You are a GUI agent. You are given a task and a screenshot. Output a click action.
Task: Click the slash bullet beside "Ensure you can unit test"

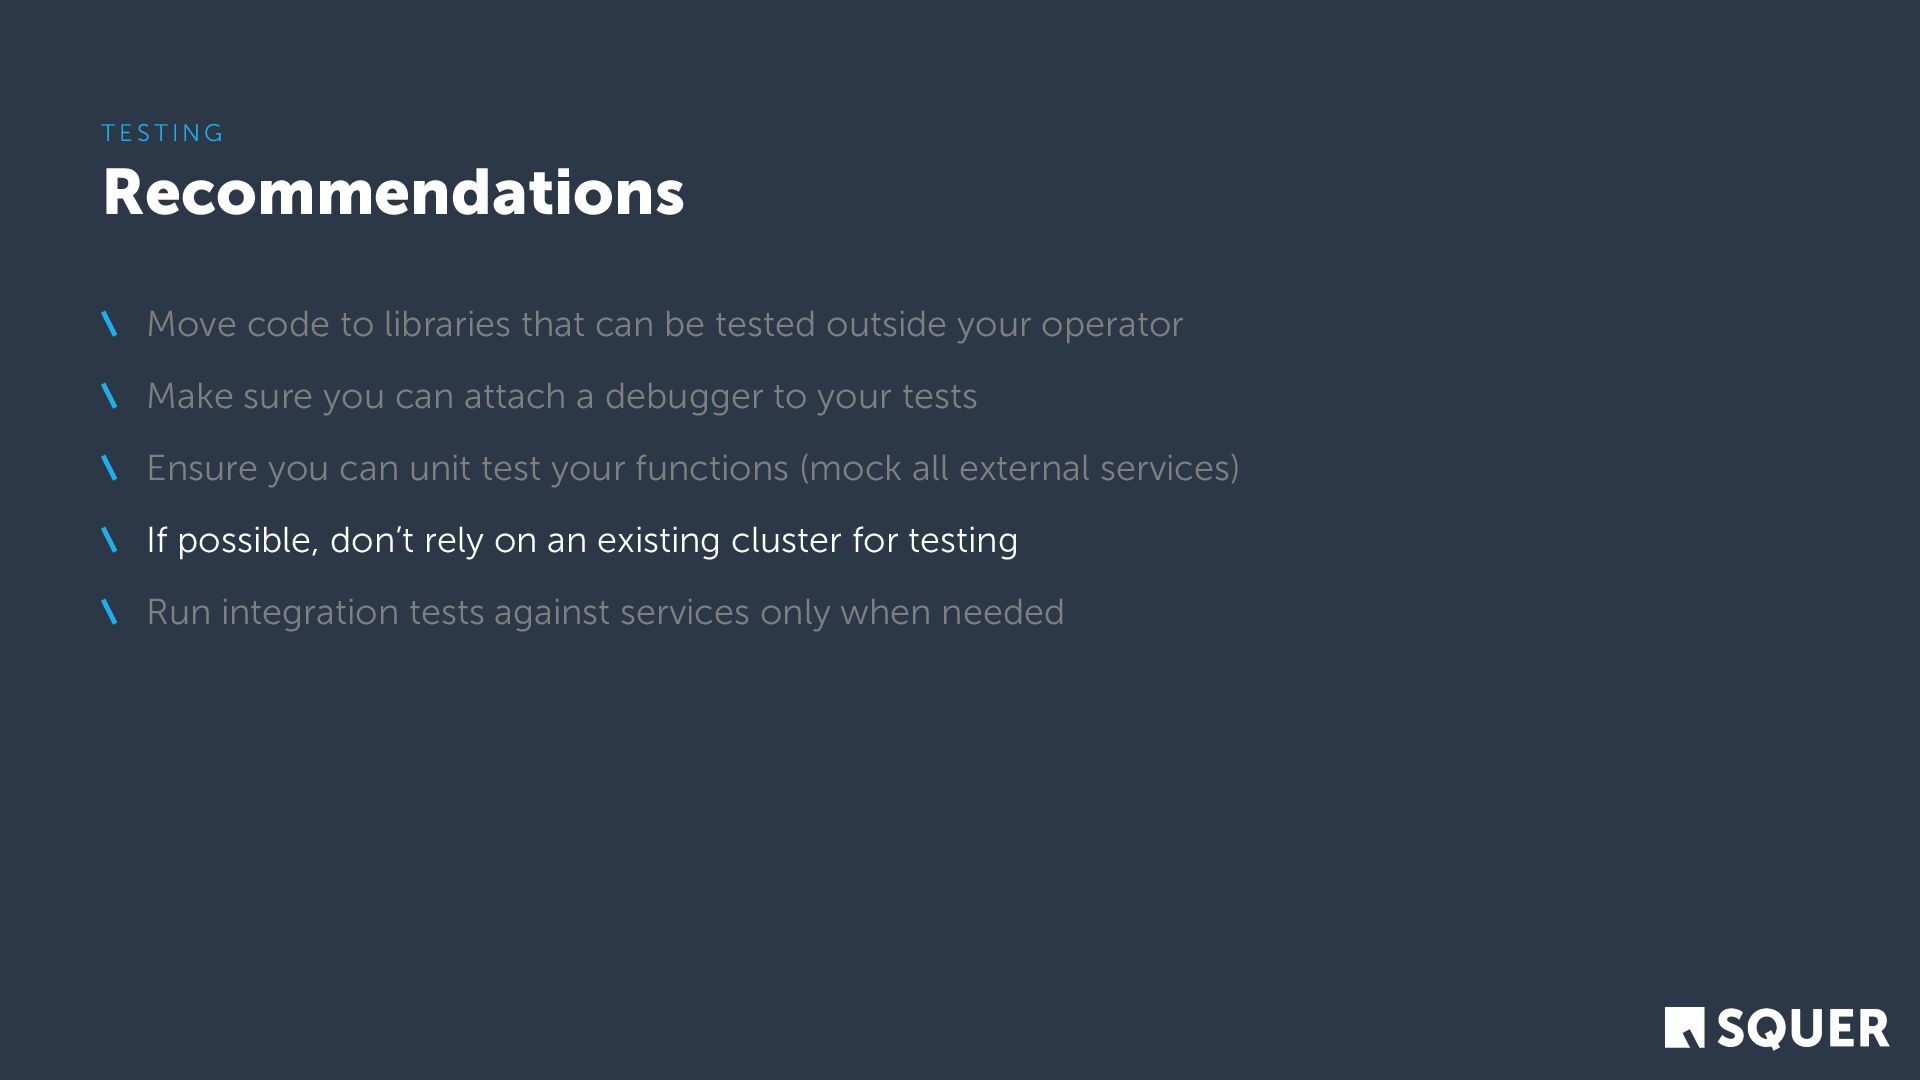110,468
